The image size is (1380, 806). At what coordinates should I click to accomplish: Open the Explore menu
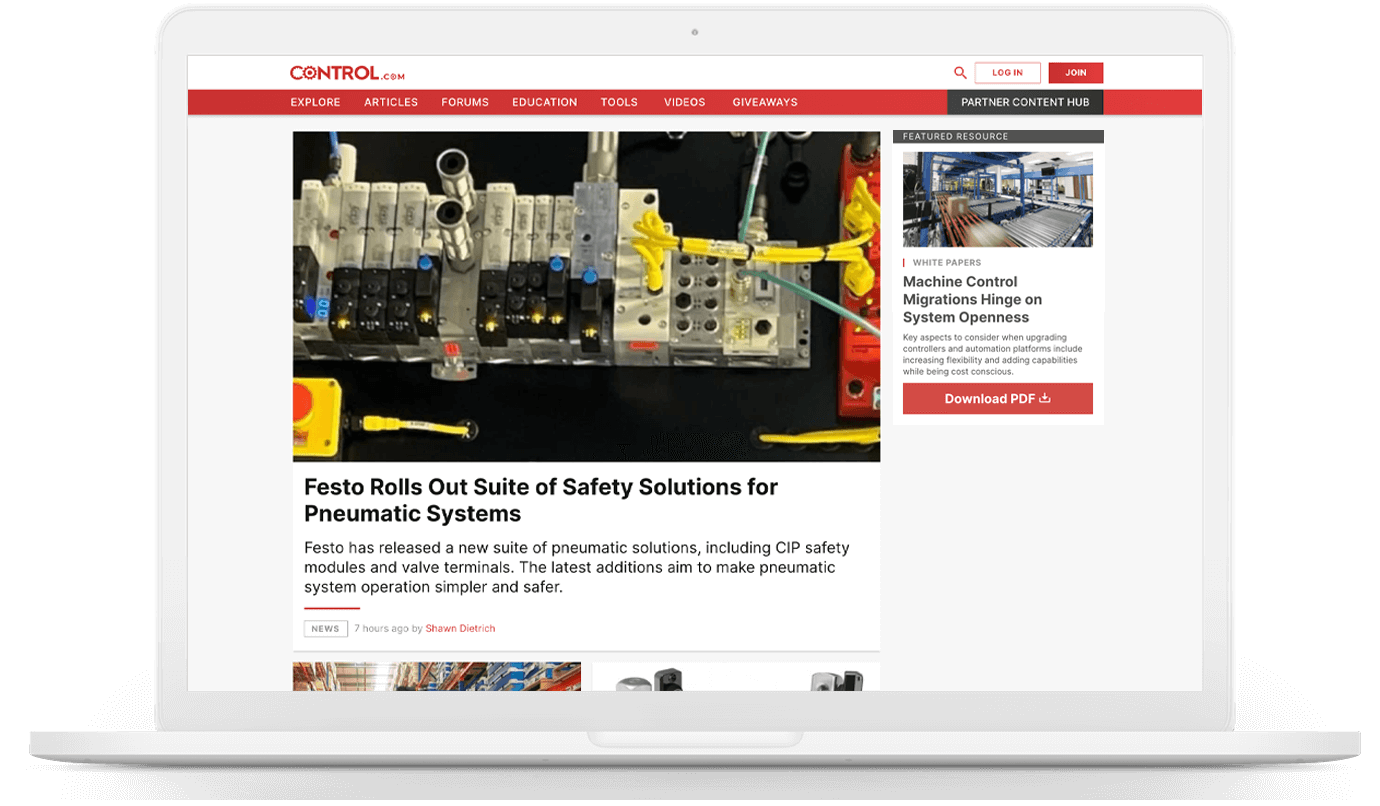tap(315, 102)
